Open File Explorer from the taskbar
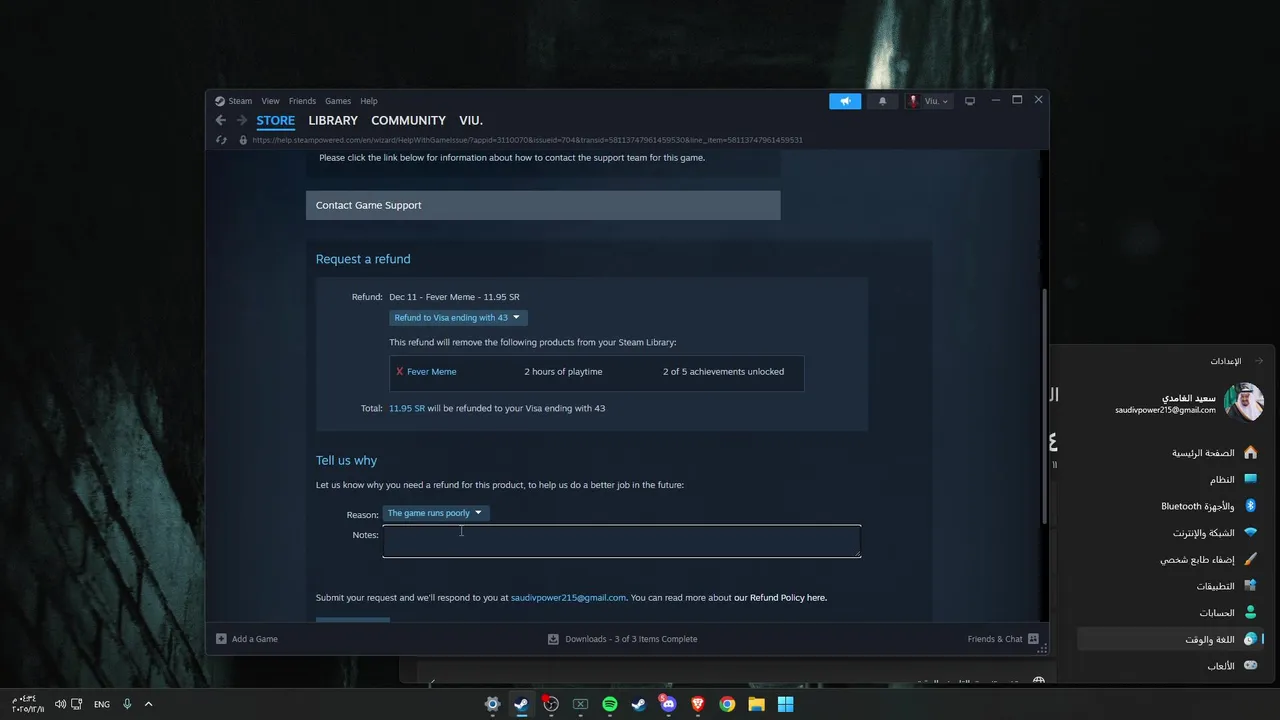 click(x=756, y=704)
